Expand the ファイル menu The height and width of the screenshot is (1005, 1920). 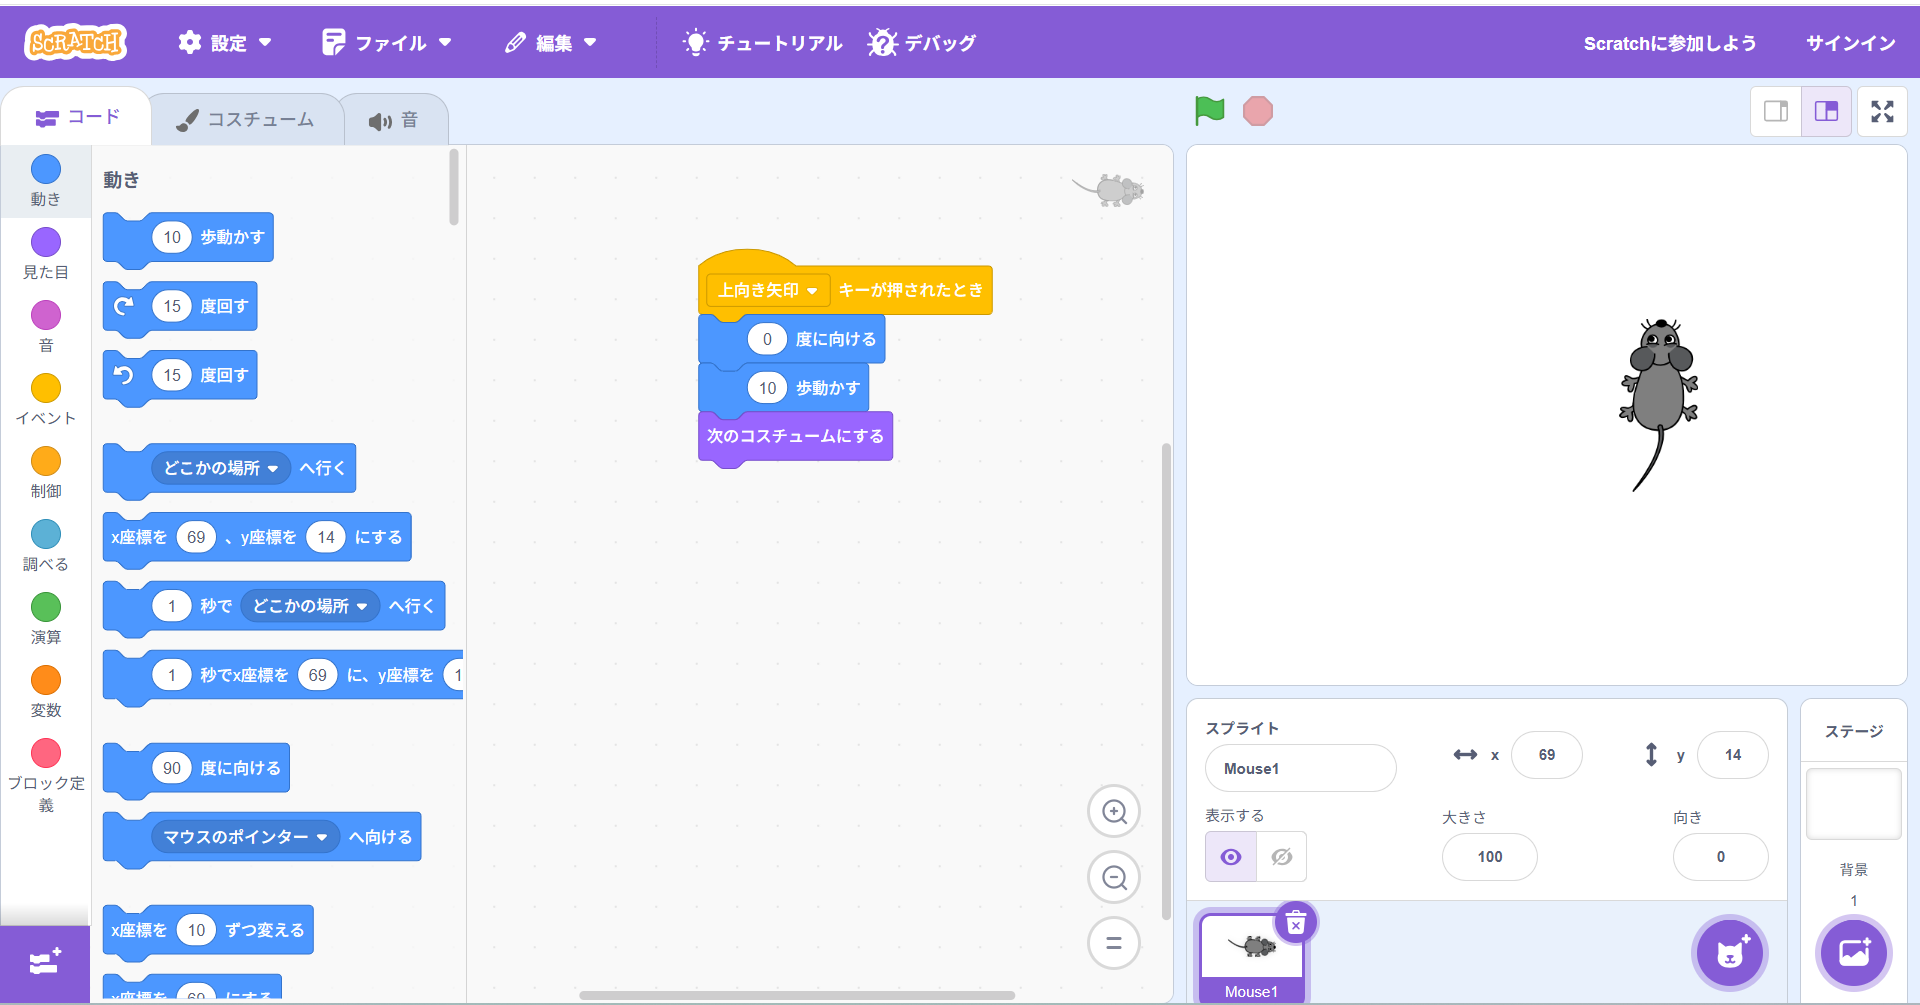(x=388, y=43)
